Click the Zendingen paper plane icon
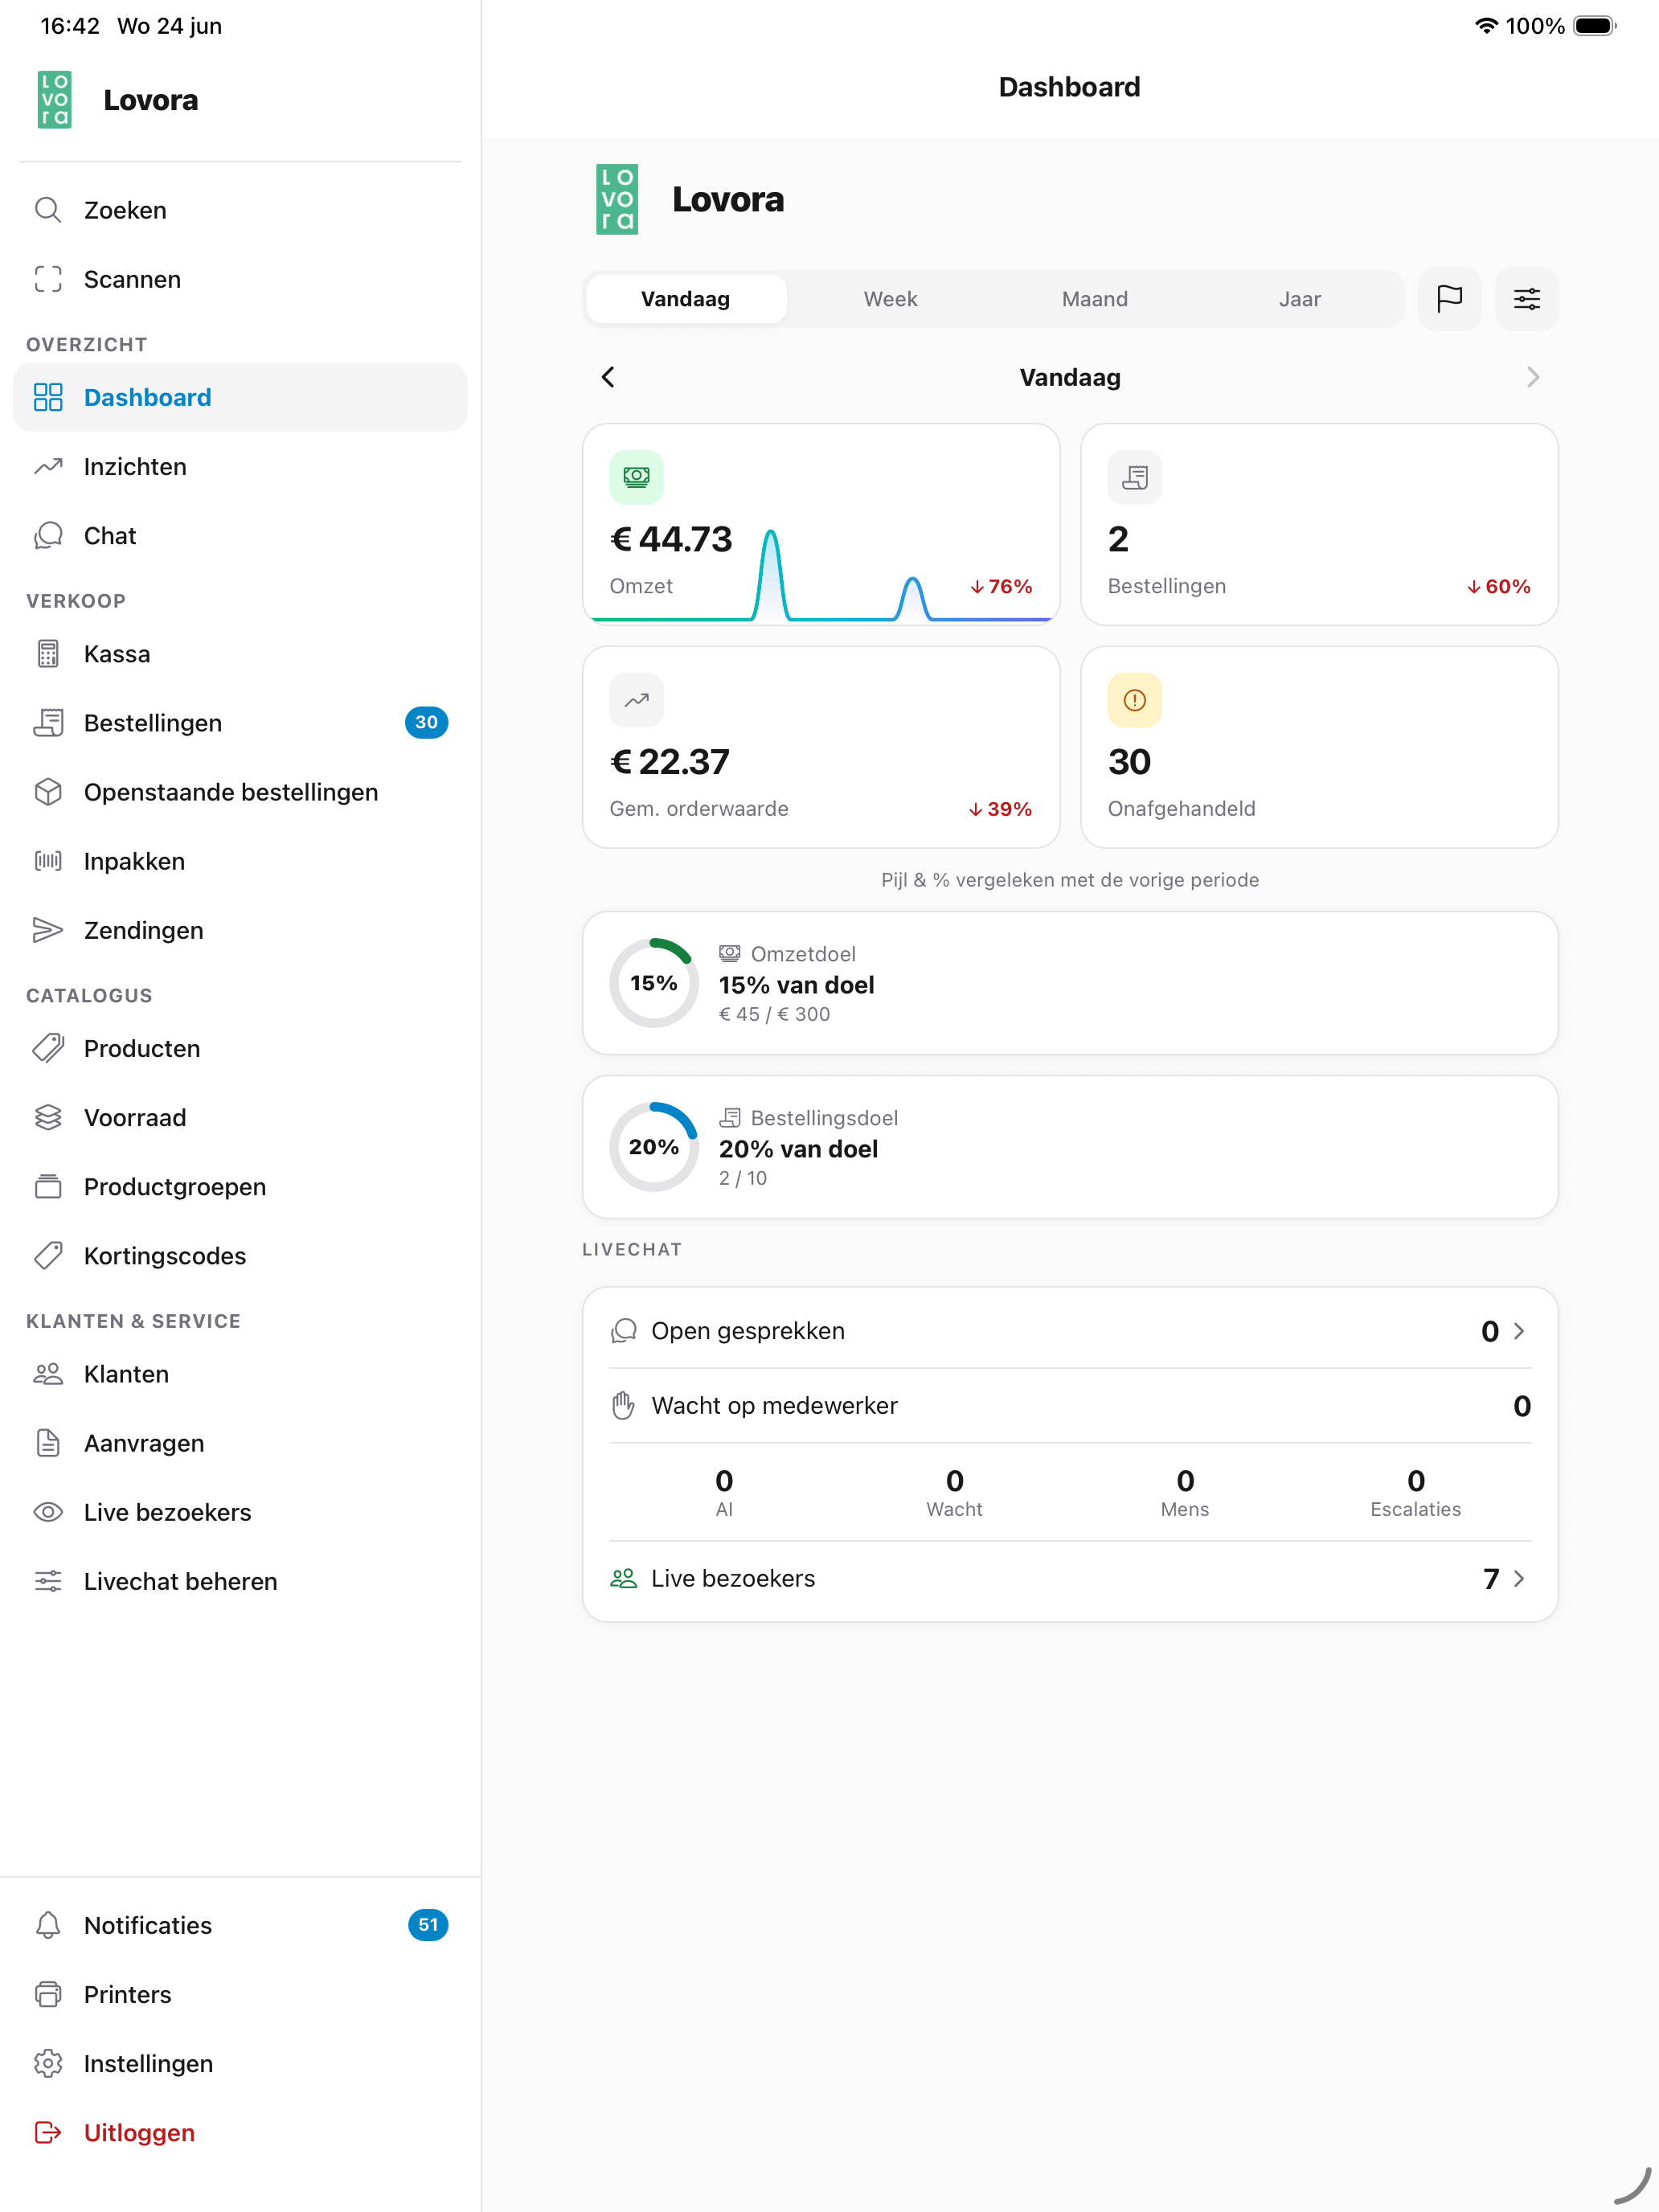Image resolution: width=1659 pixels, height=2212 pixels. [x=48, y=930]
